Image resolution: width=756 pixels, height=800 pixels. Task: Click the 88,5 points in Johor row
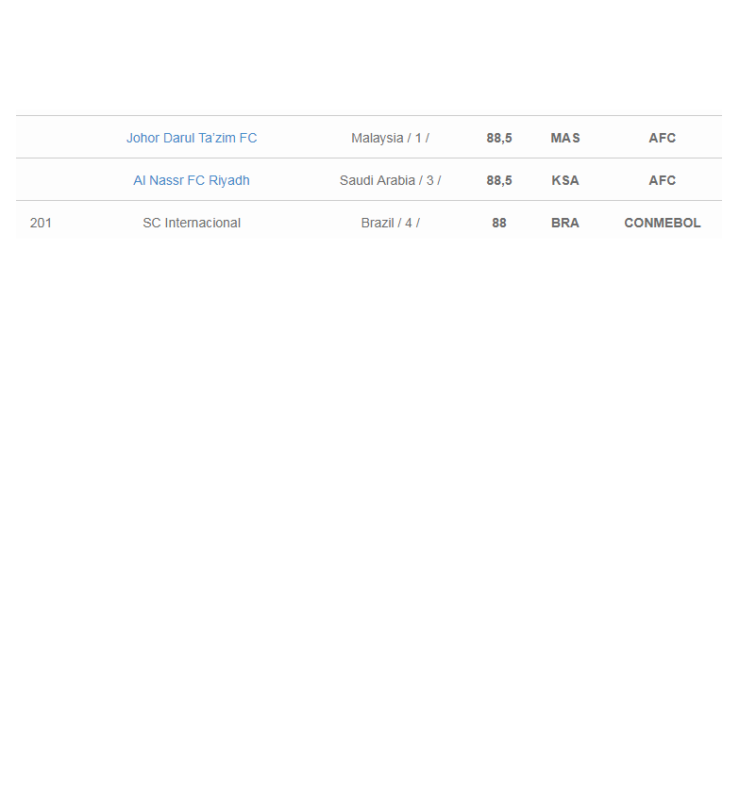[499, 138]
